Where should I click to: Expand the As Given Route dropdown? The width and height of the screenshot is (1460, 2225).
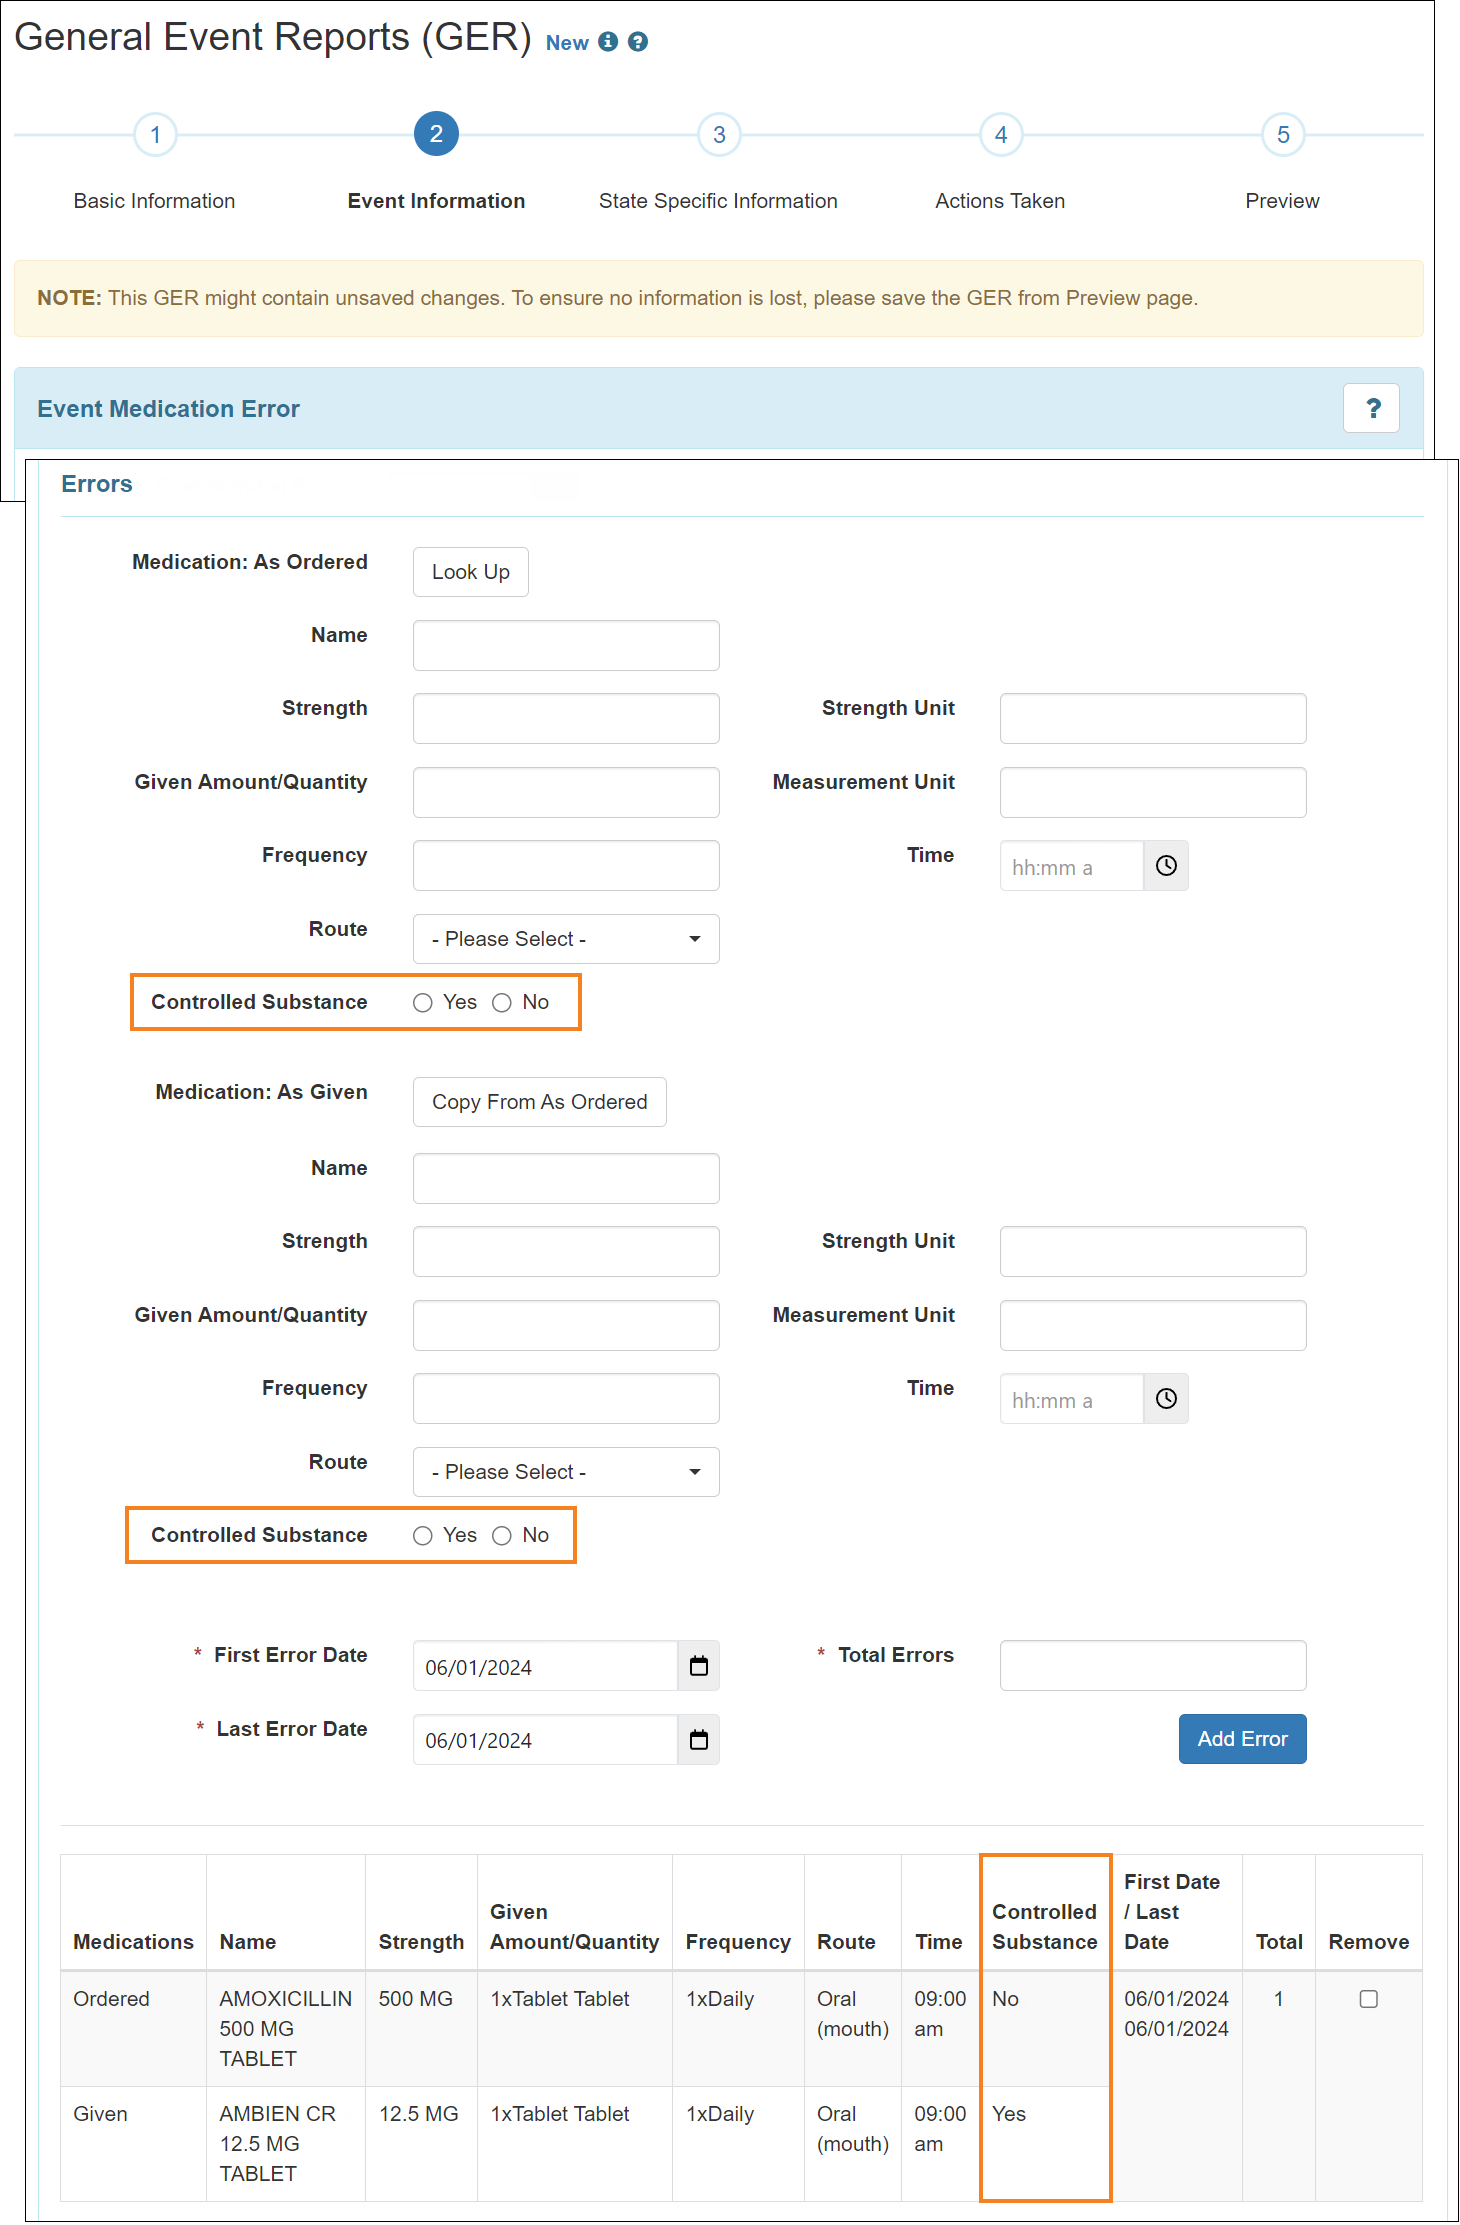(566, 1472)
